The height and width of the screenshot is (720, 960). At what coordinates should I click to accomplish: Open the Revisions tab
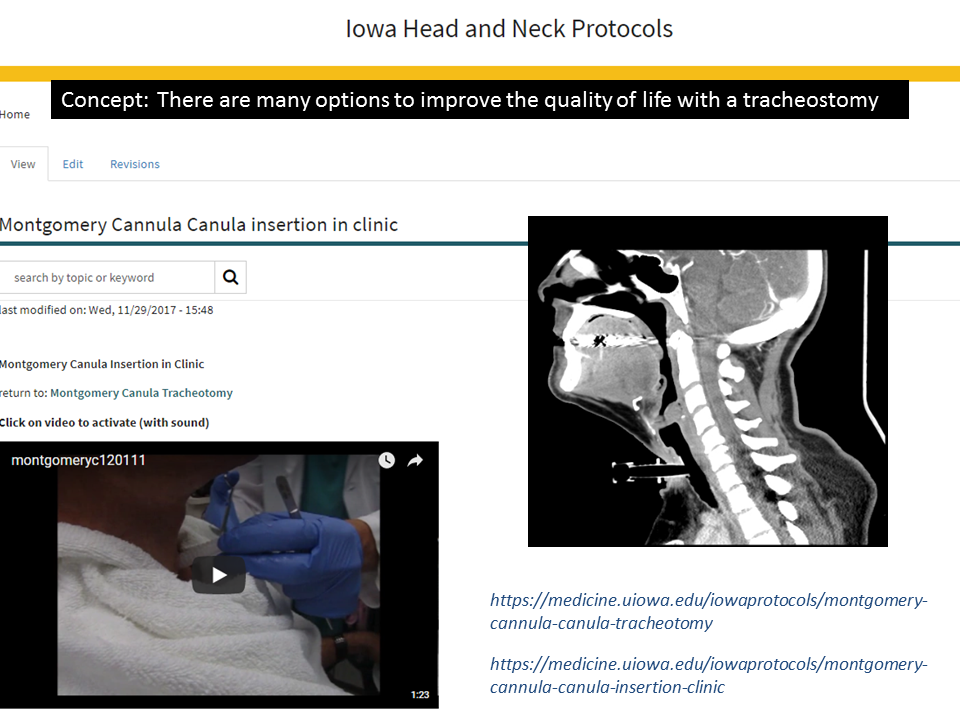click(x=135, y=164)
